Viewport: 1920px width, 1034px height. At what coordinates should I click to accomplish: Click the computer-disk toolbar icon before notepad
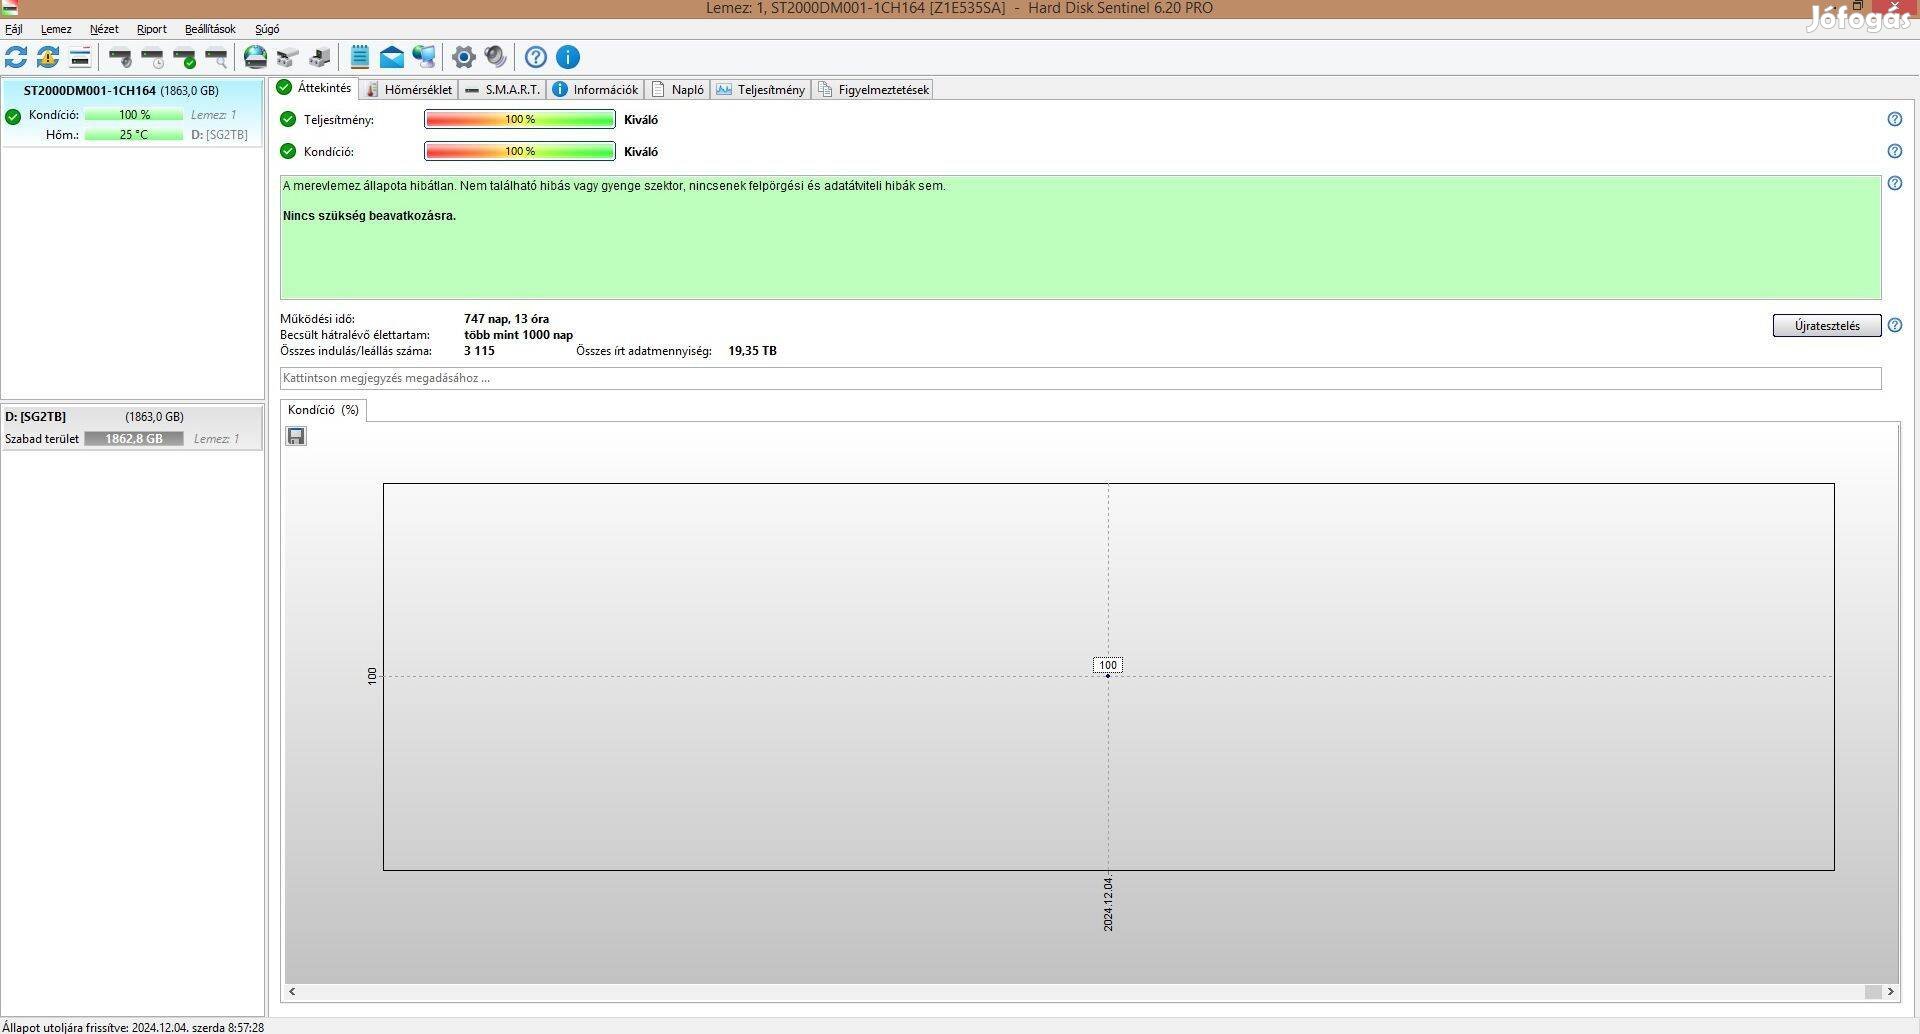(320, 57)
